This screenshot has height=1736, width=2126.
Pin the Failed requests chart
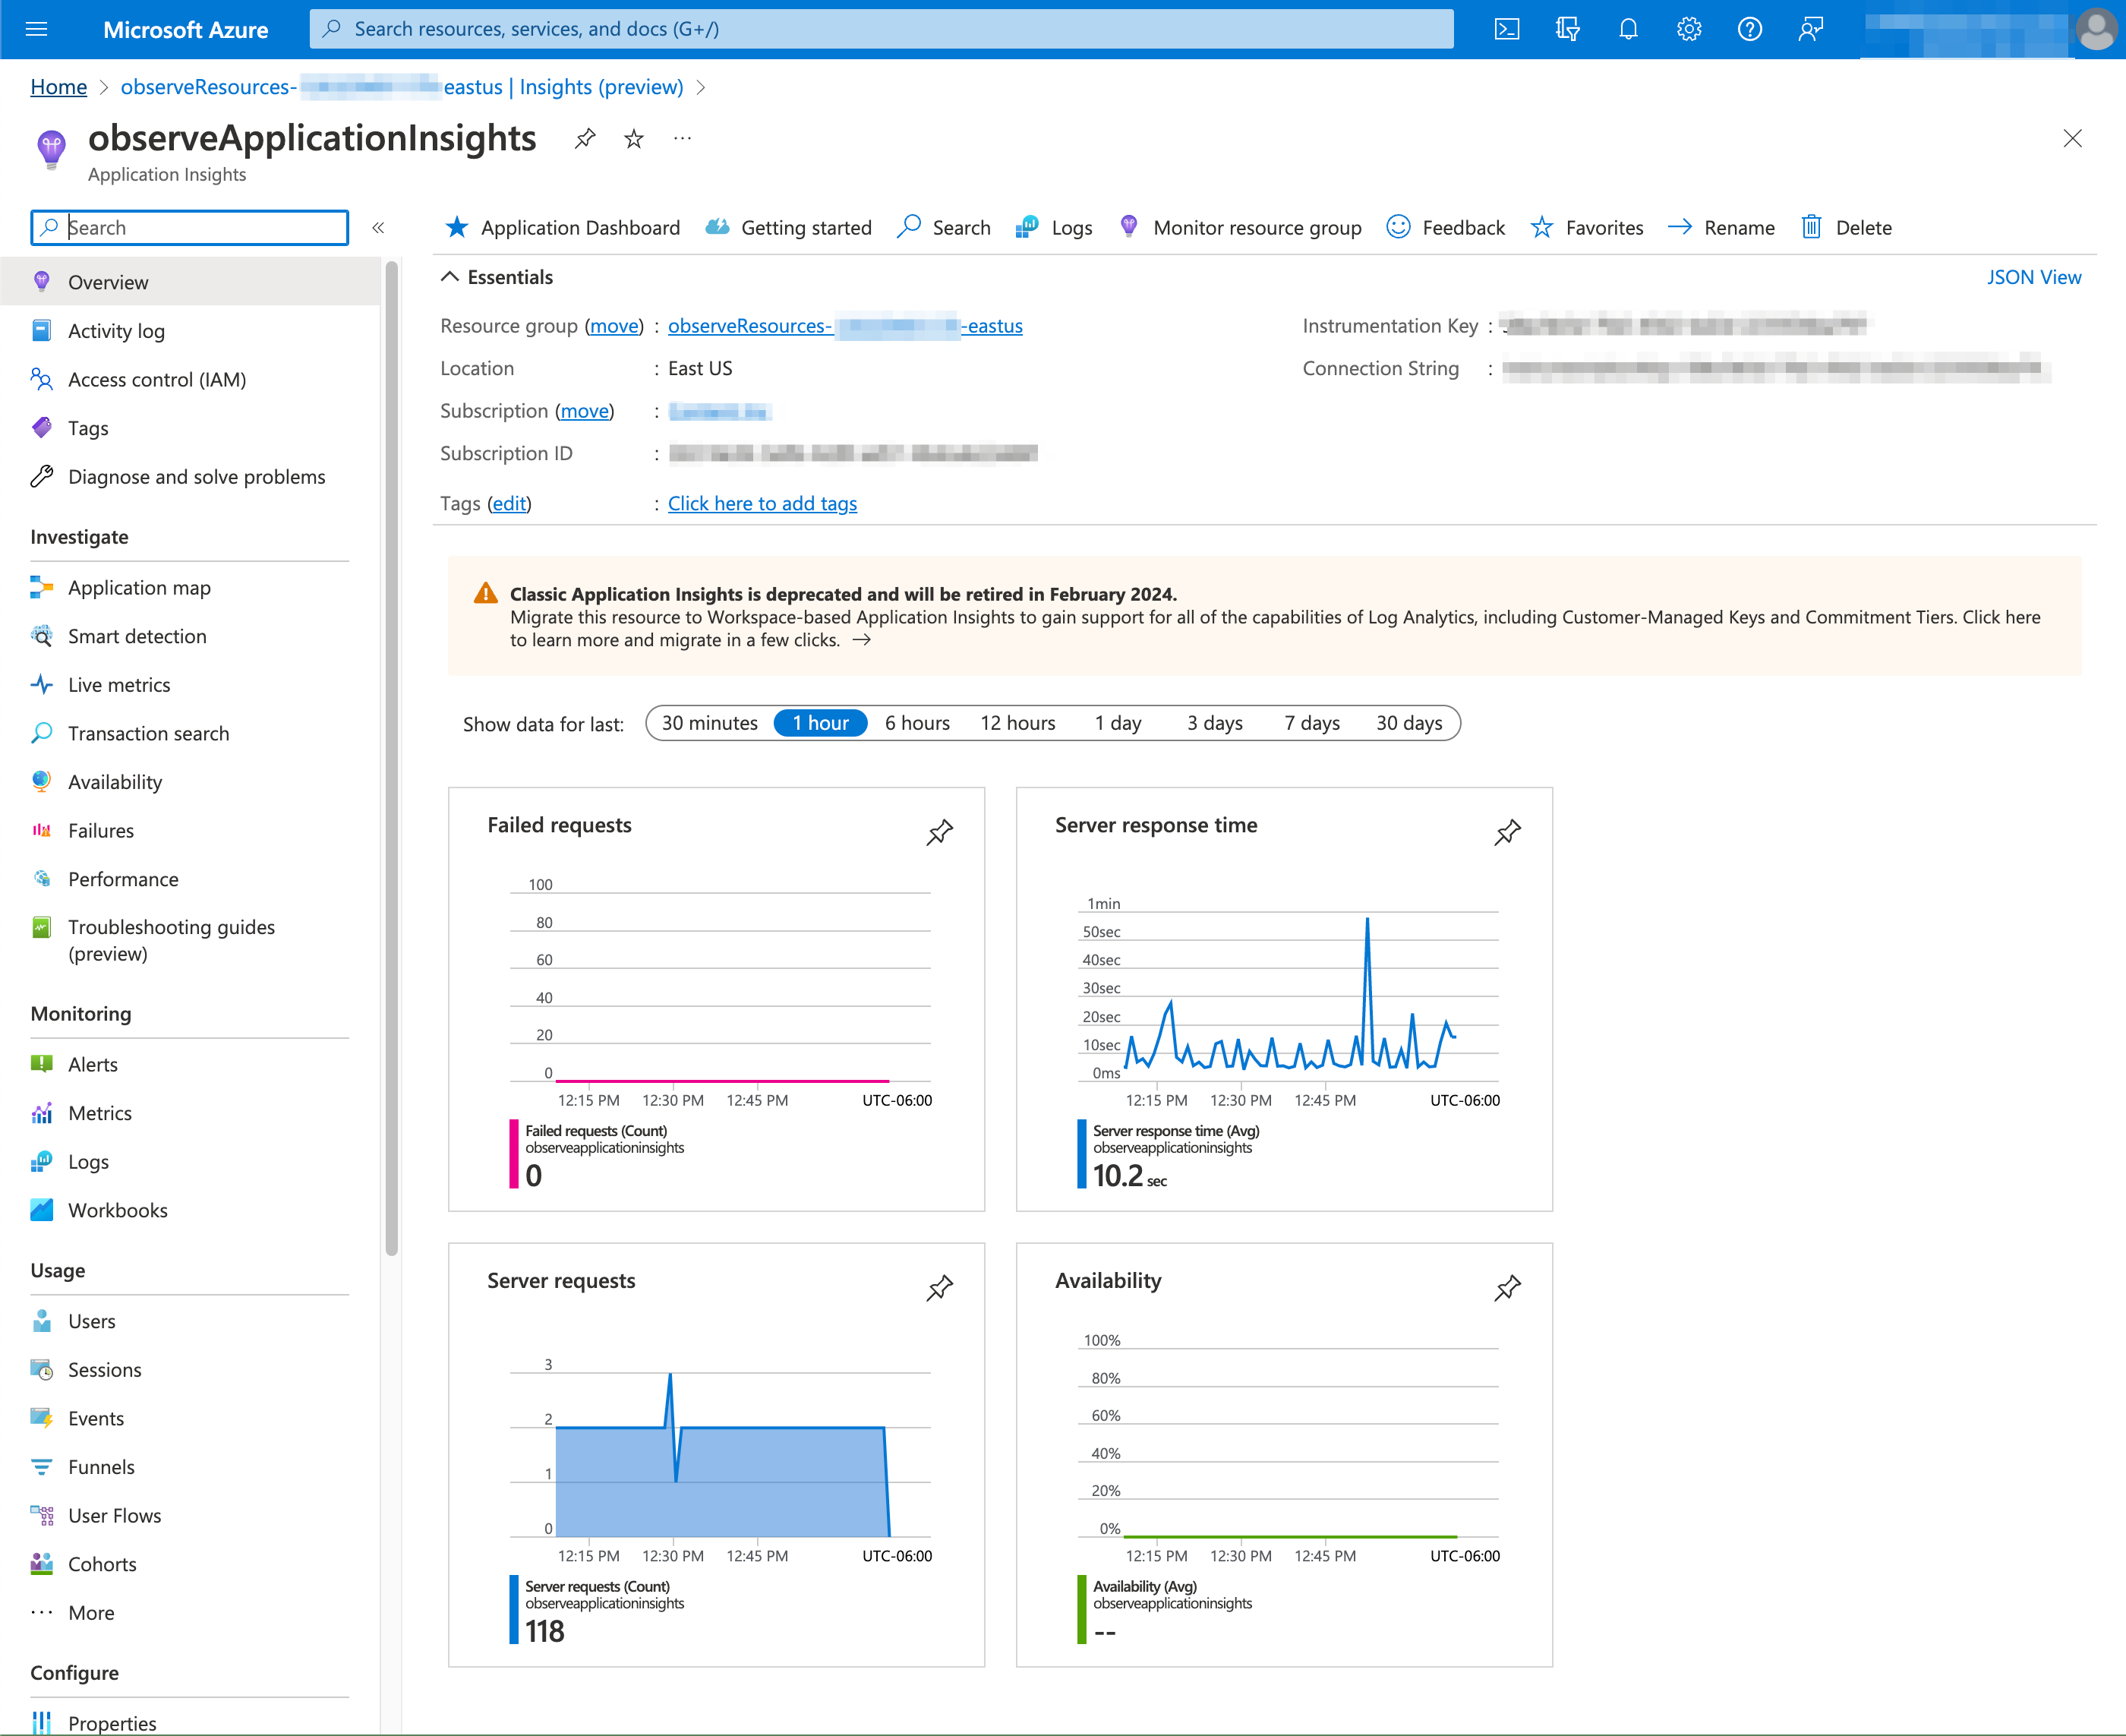coord(939,832)
